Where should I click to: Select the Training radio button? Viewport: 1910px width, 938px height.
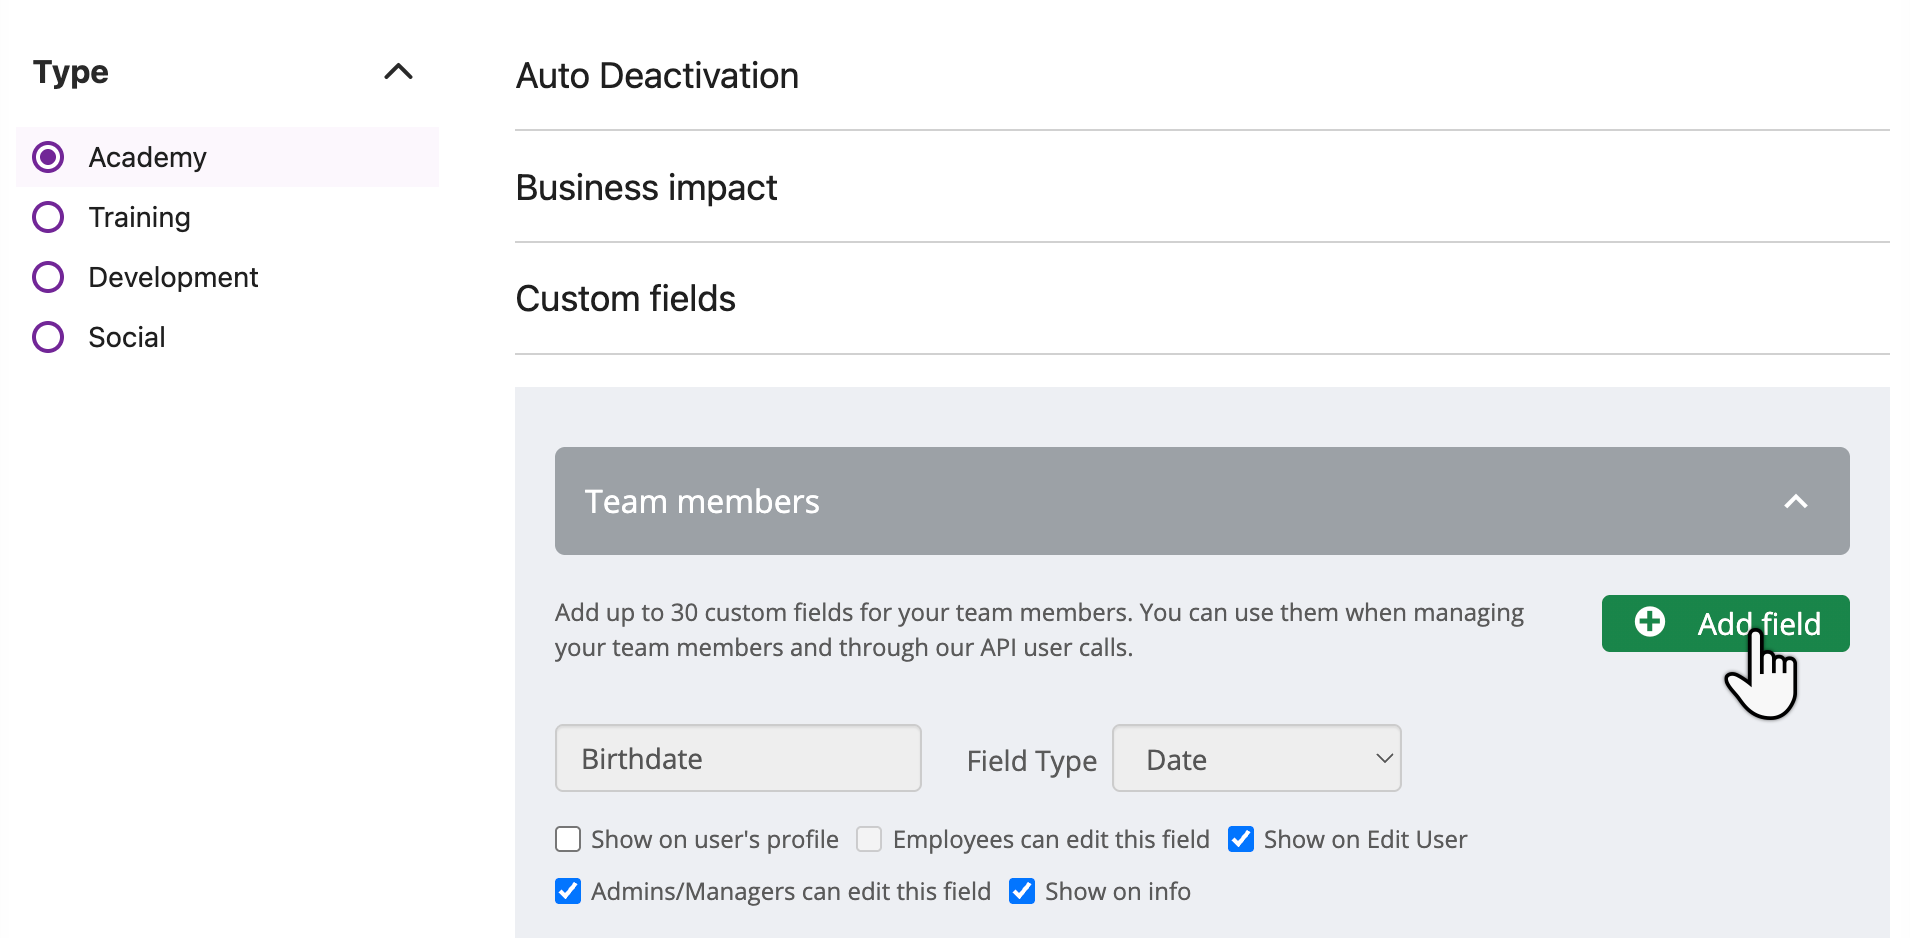tap(48, 217)
